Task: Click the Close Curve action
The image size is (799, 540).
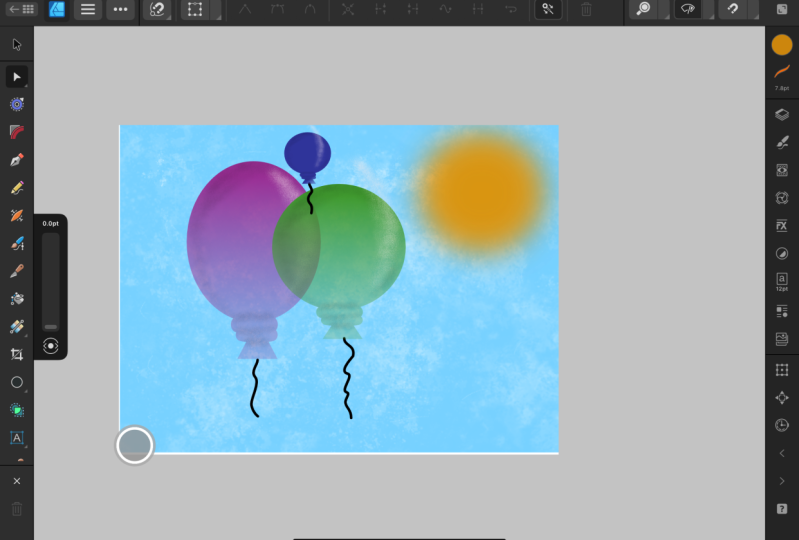Action: [381, 9]
